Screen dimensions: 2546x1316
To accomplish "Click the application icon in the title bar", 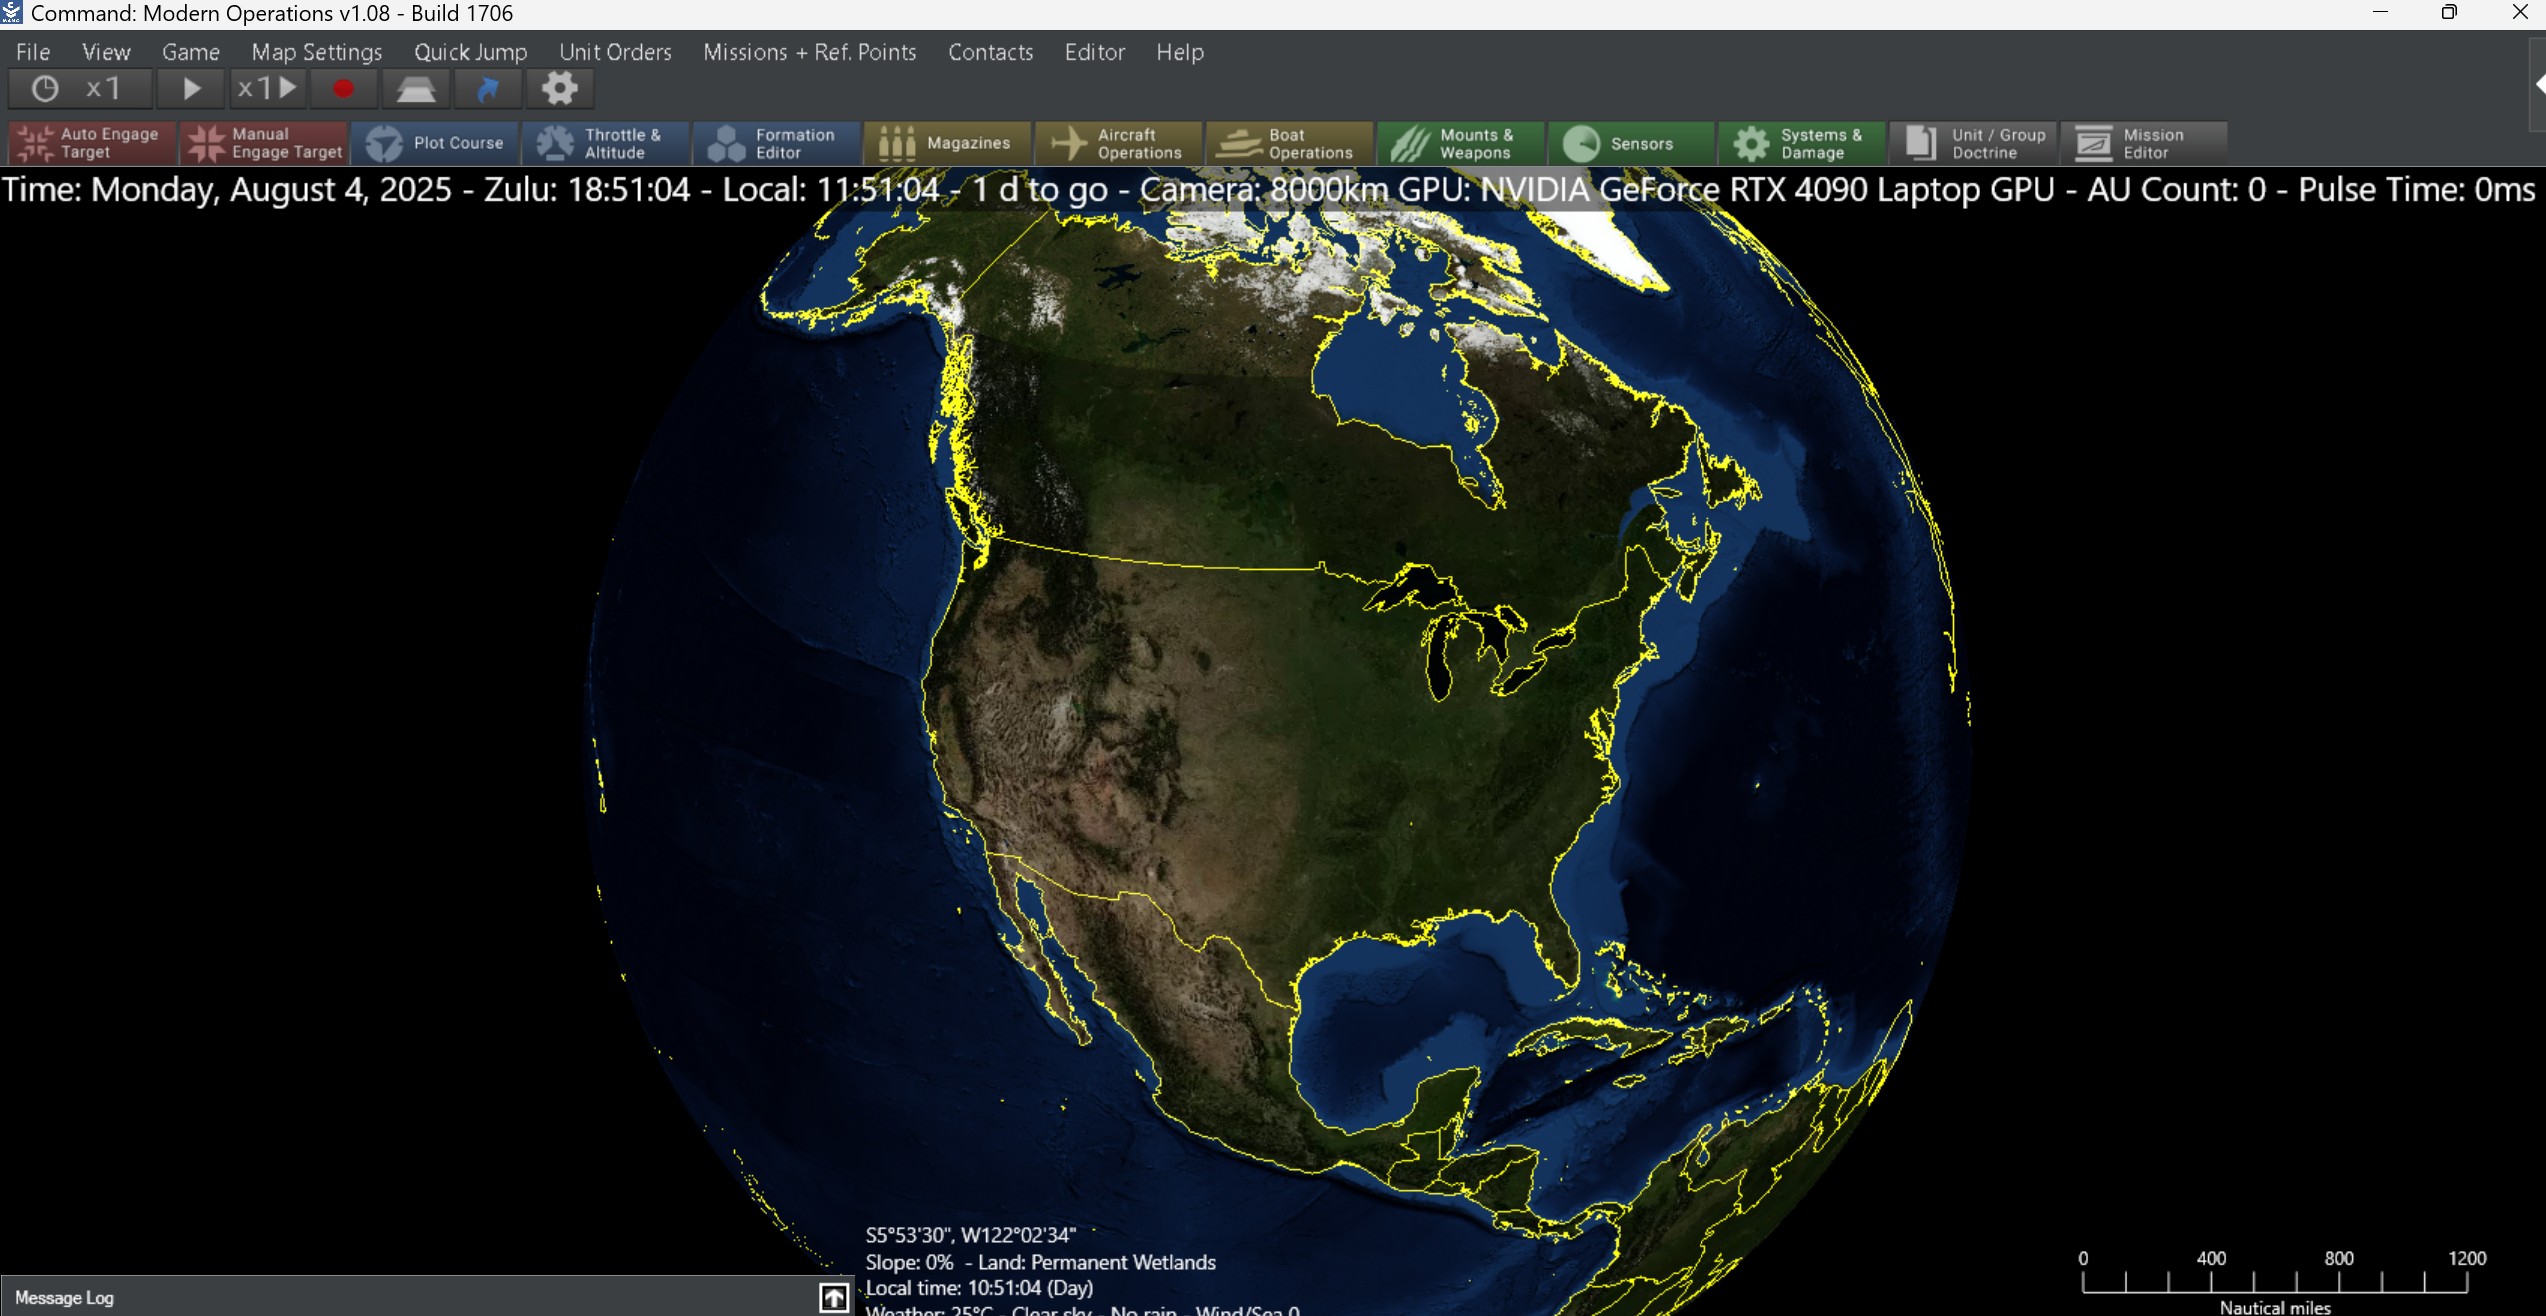I will click(12, 13).
